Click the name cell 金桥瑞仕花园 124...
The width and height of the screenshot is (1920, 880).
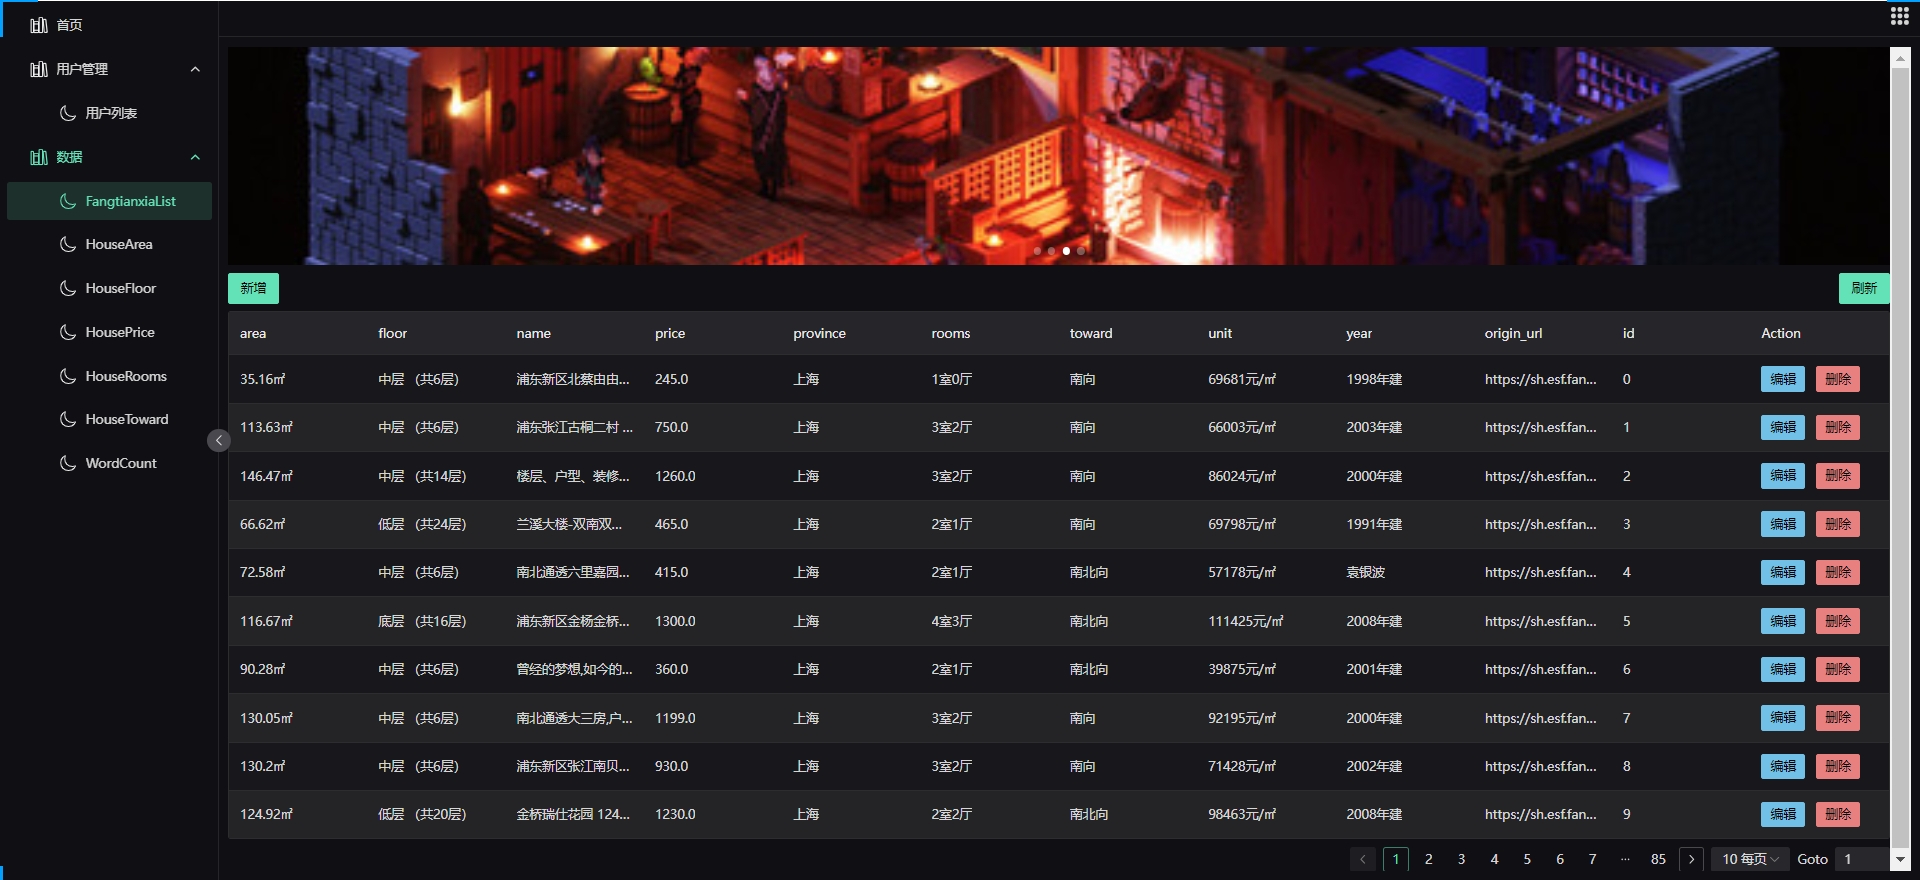pos(573,814)
